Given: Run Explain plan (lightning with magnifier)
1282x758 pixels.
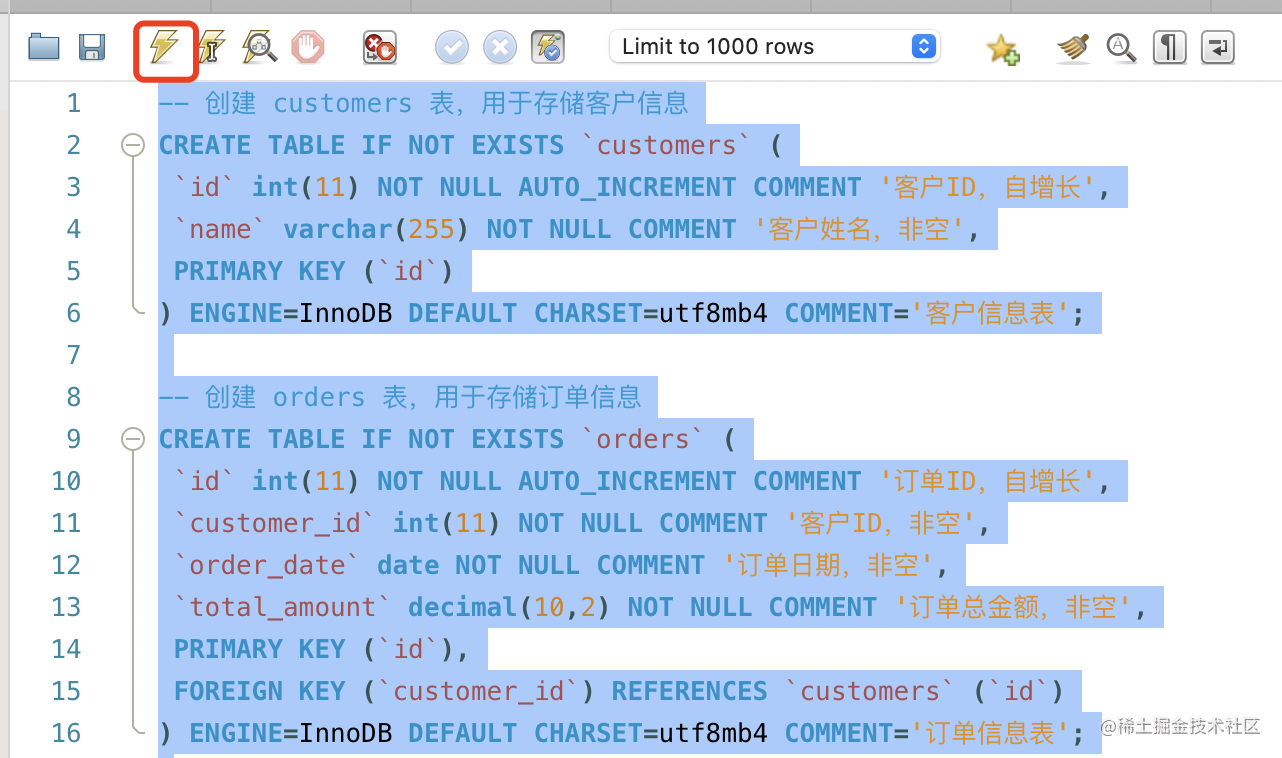Looking at the screenshot, I should (x=259, y=47).
